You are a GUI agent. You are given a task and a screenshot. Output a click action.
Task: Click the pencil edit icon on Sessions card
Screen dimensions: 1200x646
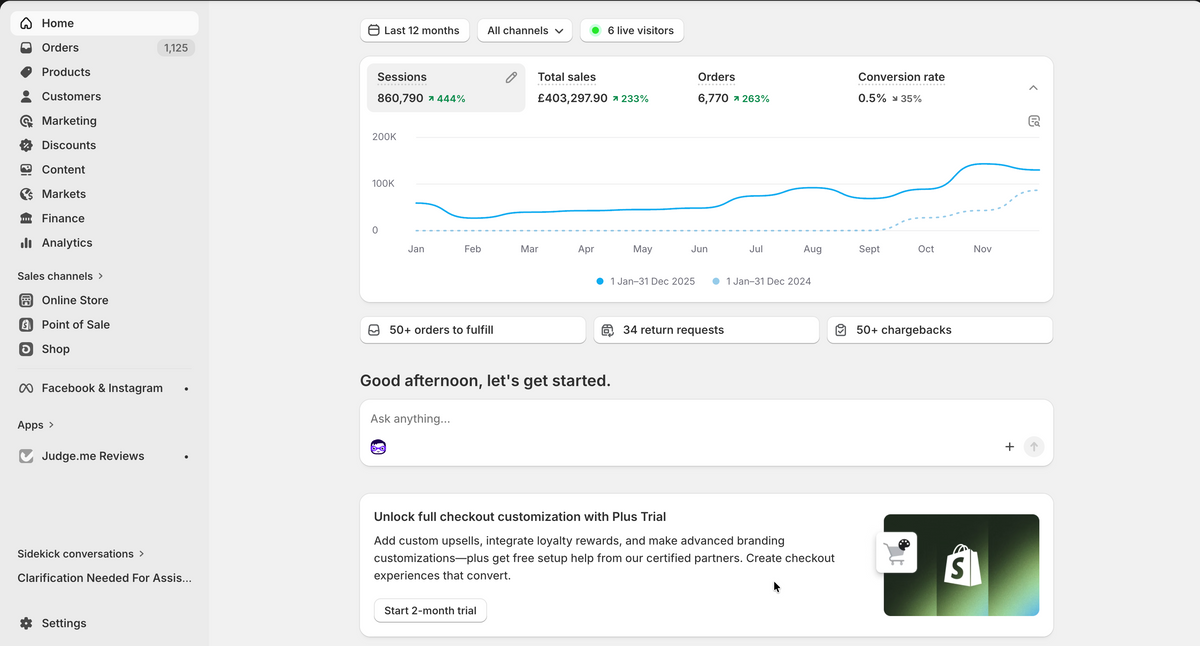(511, 77)
